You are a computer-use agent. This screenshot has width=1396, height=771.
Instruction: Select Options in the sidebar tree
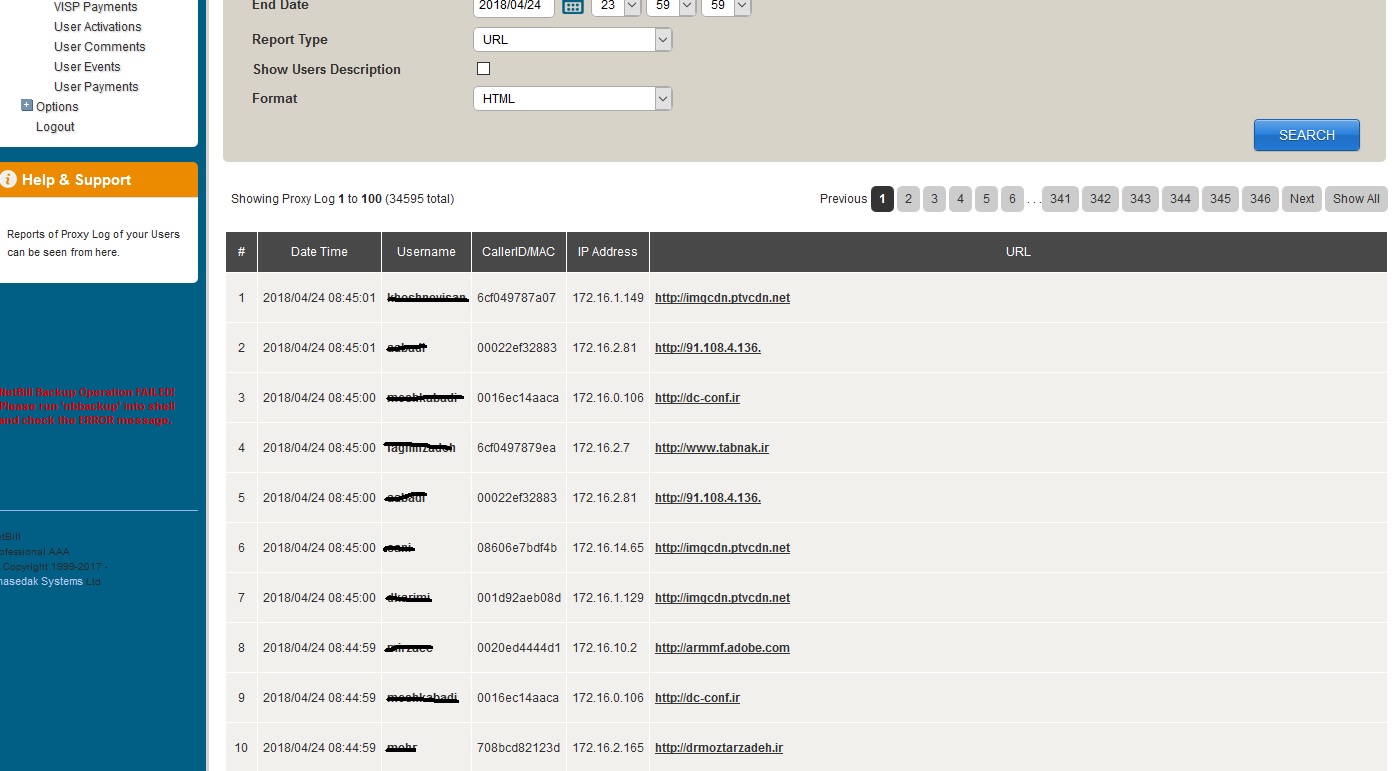pyautogui.click(x=57, y=107)
